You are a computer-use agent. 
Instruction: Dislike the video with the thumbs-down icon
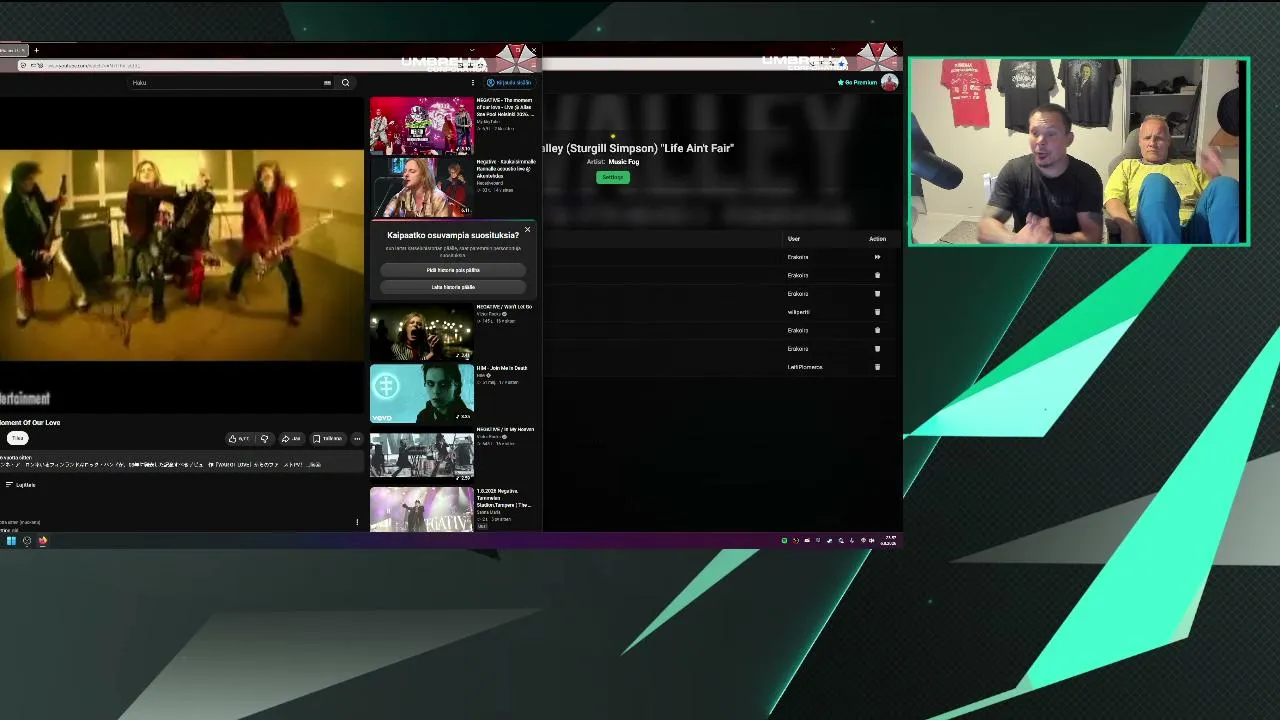pyautogui.click(x=264, y=438)
